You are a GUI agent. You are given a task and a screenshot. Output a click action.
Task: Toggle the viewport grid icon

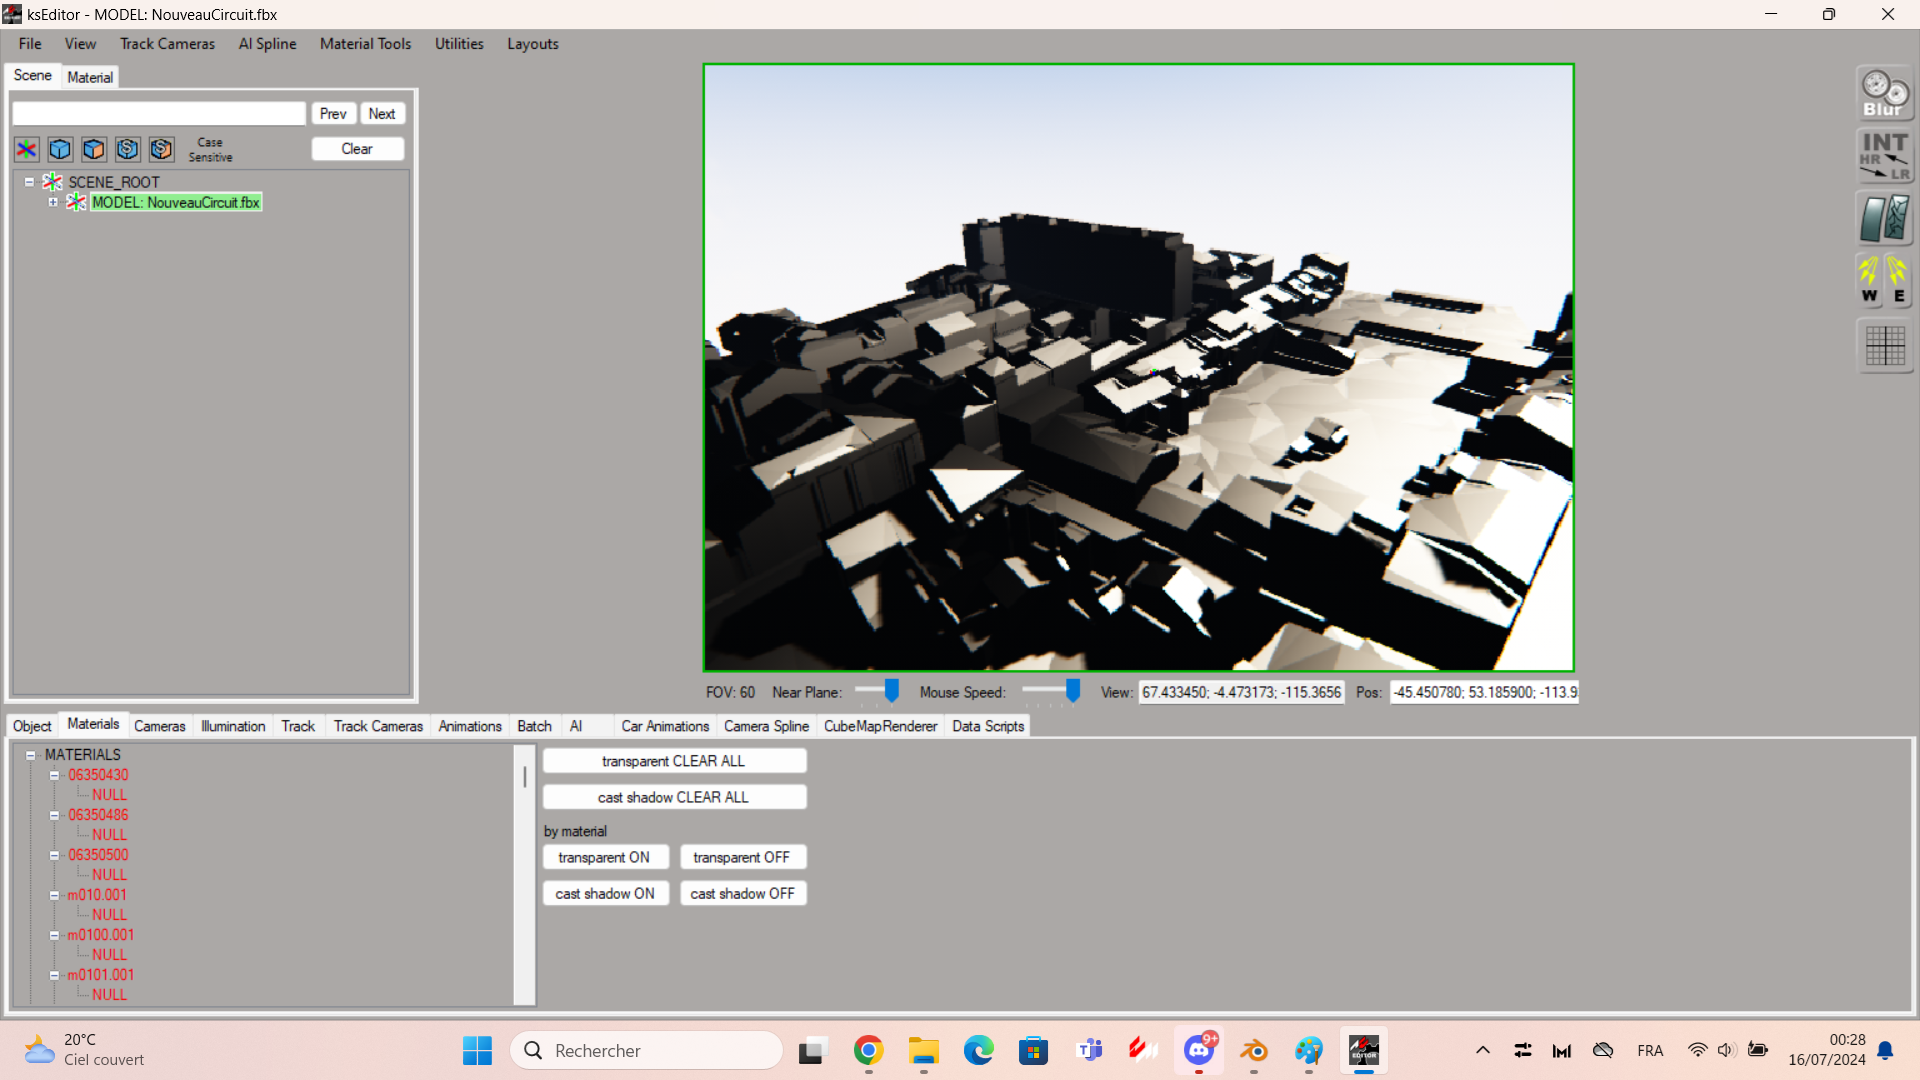pos(1885,346)
